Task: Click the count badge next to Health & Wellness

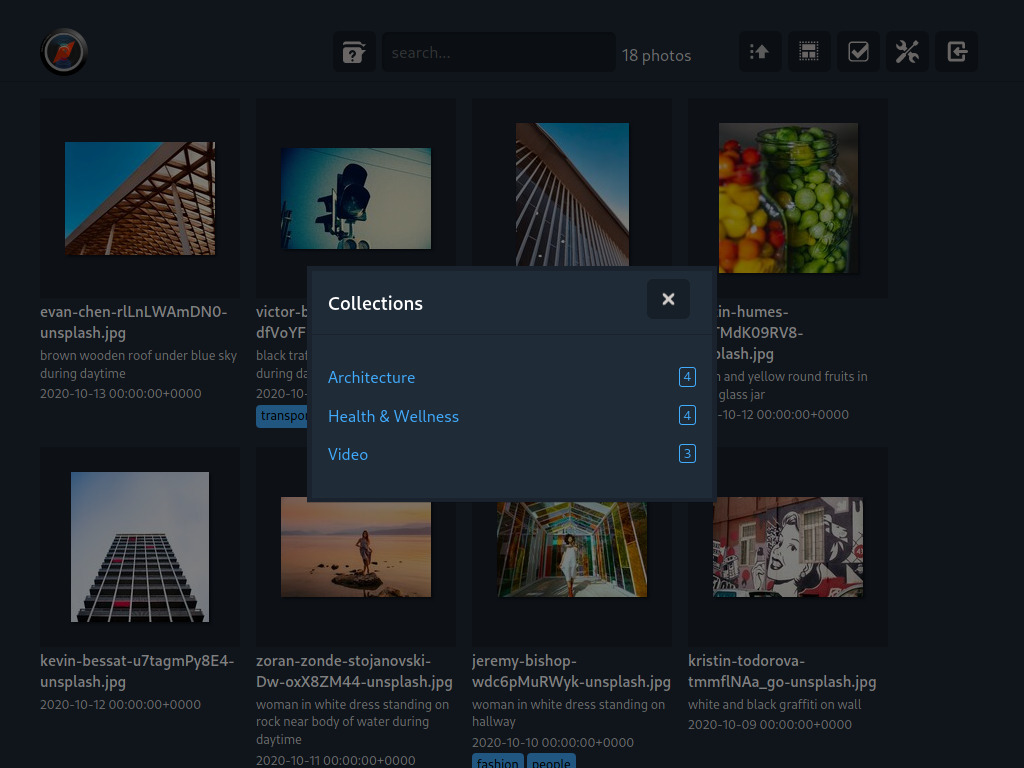Action: tap(687, 415)
